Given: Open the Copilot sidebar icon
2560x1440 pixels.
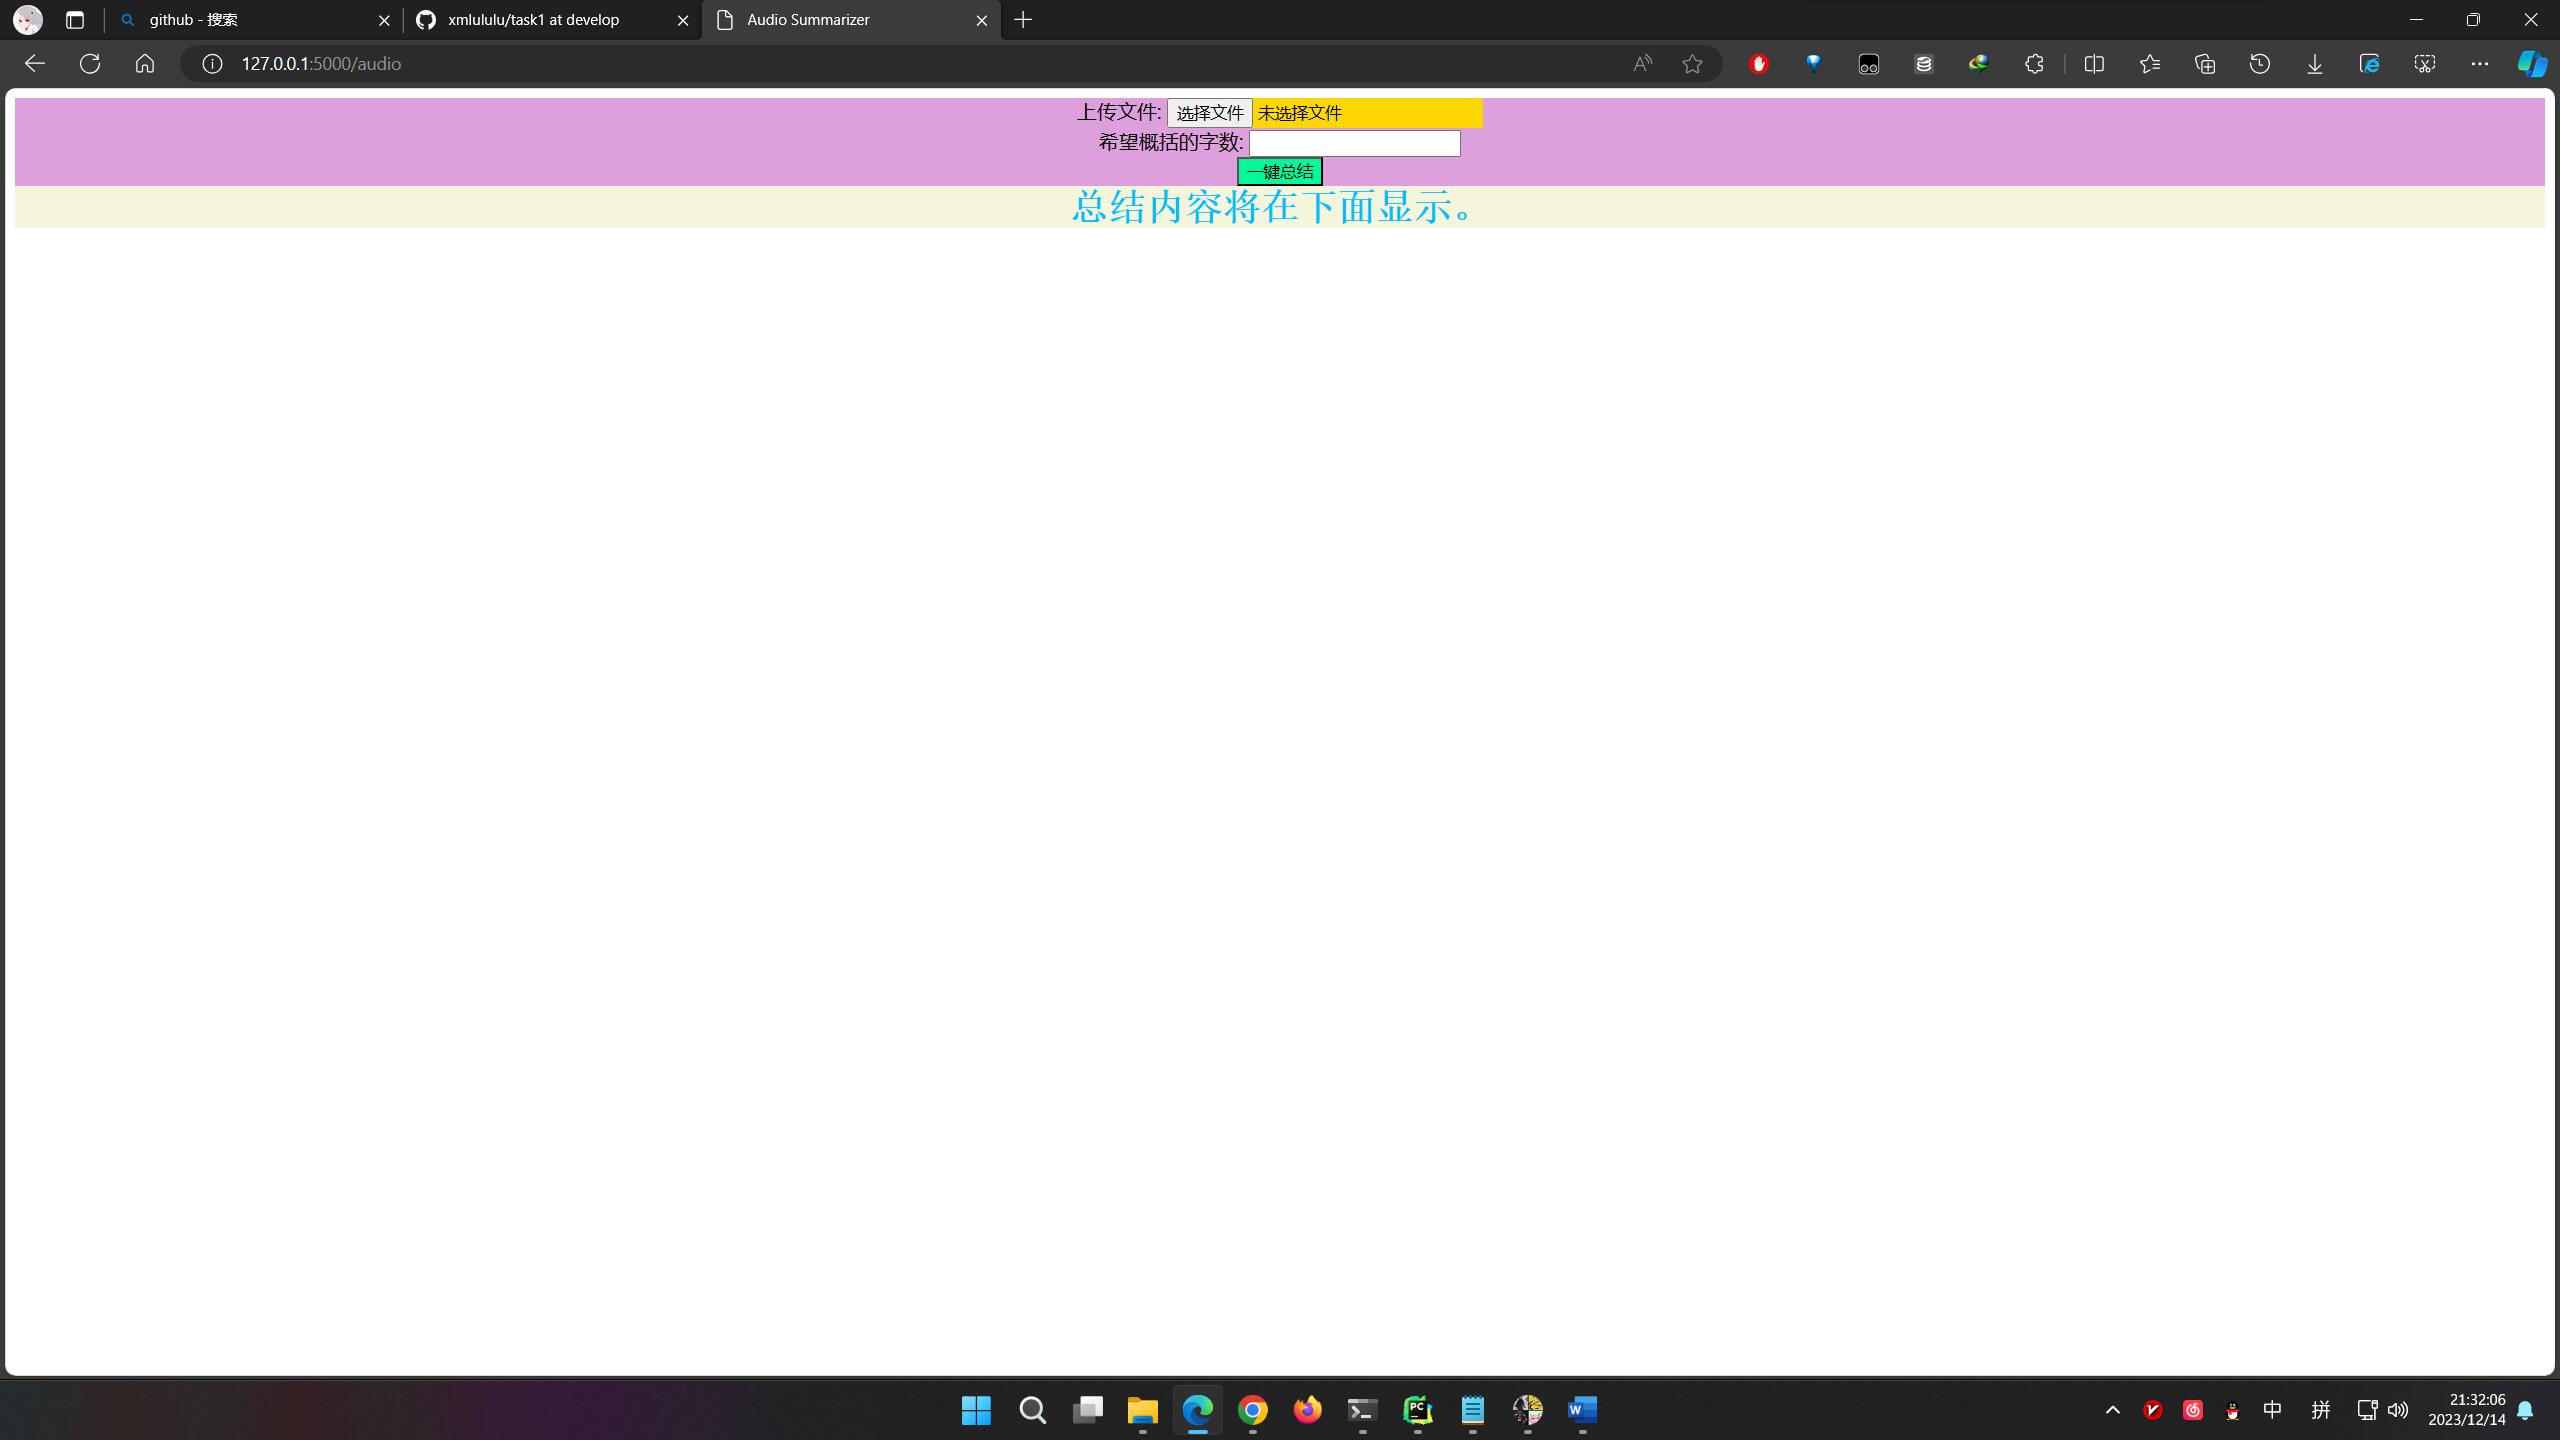Looking at the screenshot, I should point(2531,64).
